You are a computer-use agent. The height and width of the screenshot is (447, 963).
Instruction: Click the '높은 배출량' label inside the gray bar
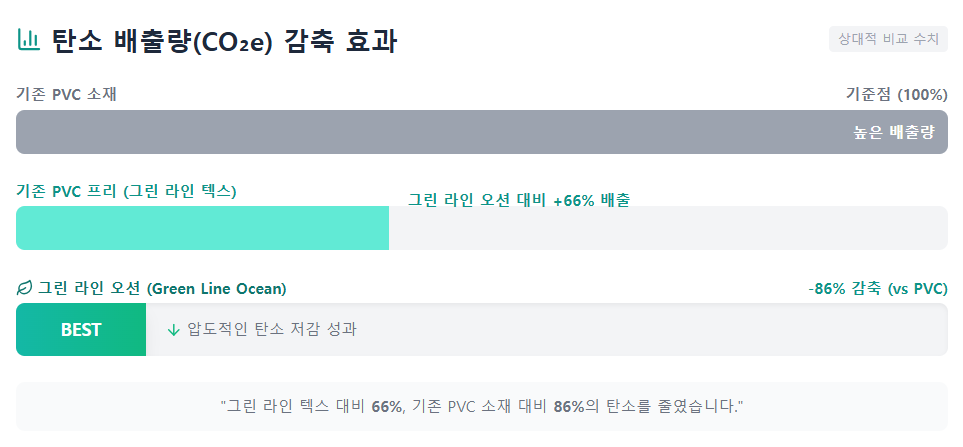pyautogui.click(x=893, y=132)
